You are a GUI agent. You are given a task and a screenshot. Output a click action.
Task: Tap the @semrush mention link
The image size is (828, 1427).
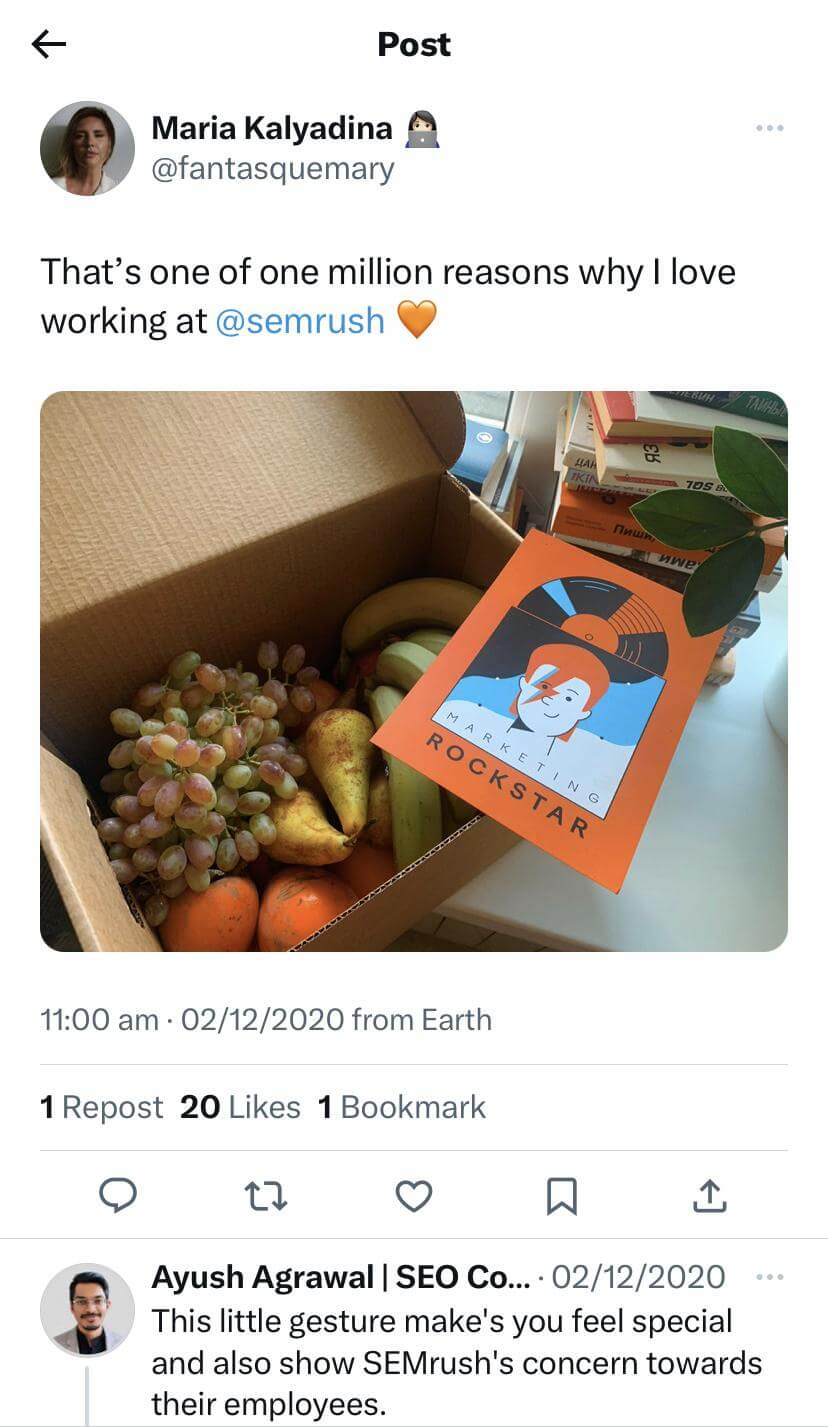tap(300, 321)
